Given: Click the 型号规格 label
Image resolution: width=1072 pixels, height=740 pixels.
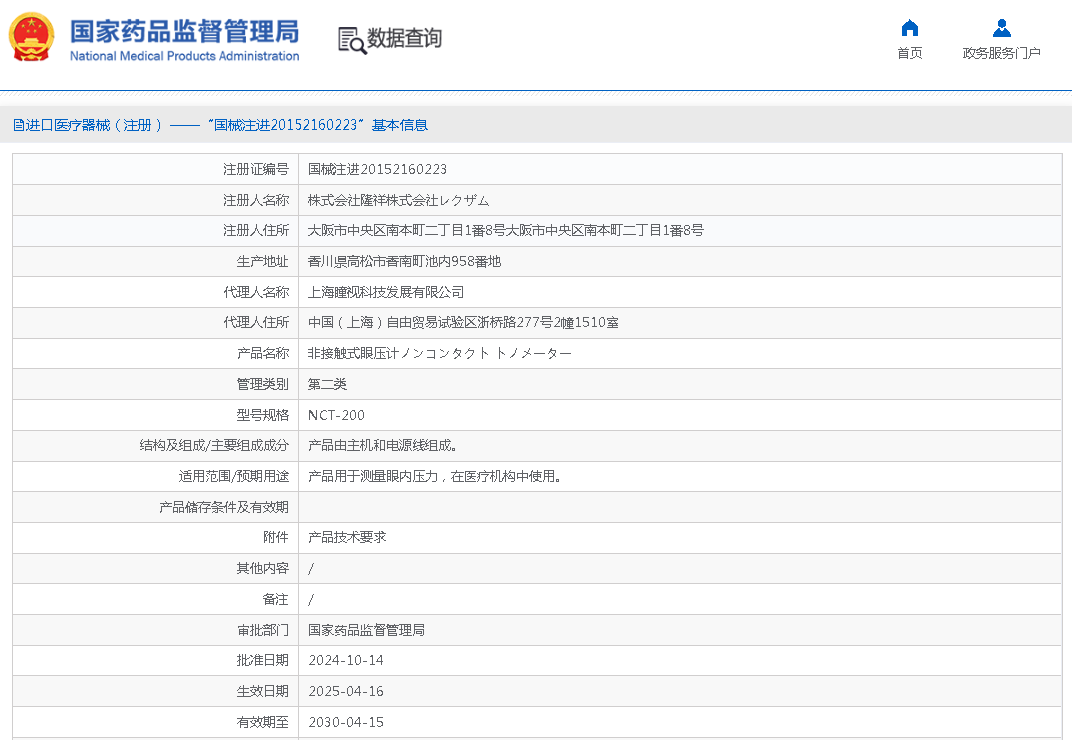Looking at the screenshot, I should pos(263,415).
